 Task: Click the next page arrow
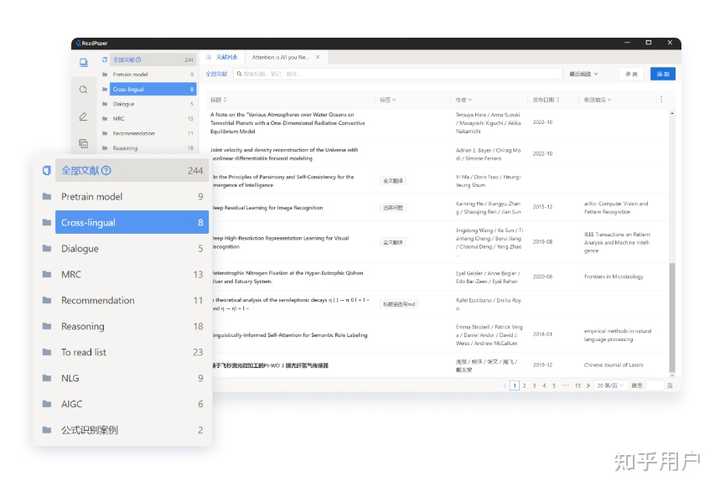coord(588,385)
